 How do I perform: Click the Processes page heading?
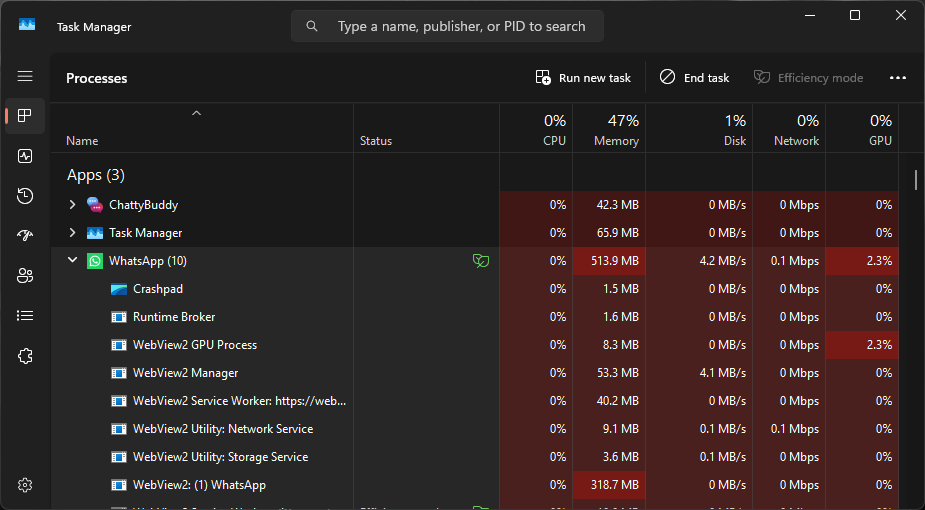97,78
